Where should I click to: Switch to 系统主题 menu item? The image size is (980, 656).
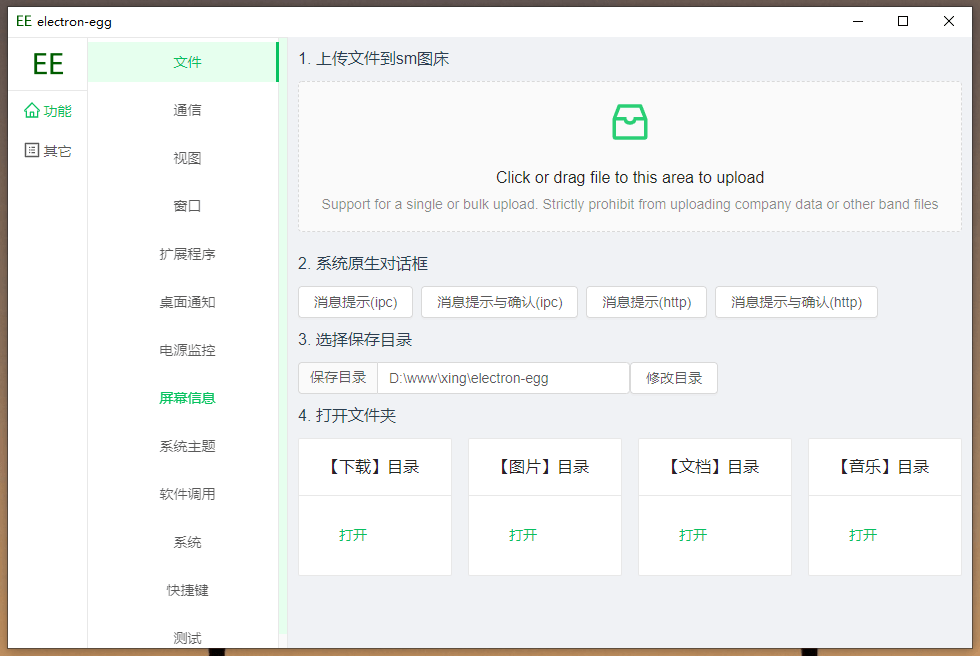click(x=187, y=446)
